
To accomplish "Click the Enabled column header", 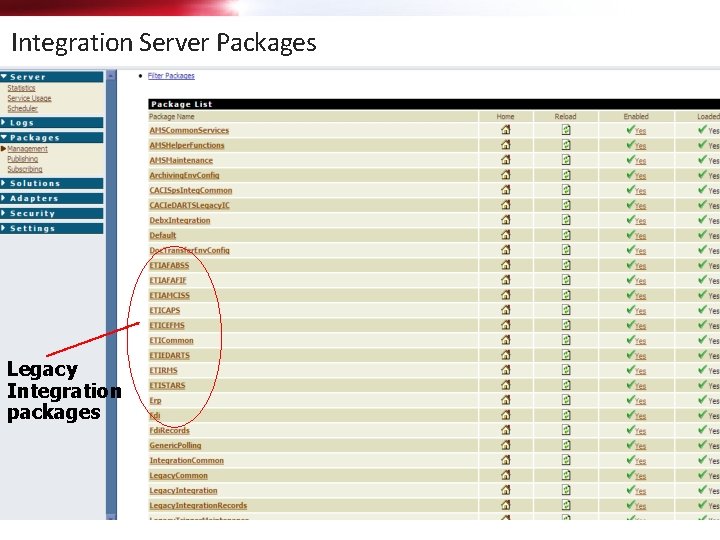I will tap(636, 117).
